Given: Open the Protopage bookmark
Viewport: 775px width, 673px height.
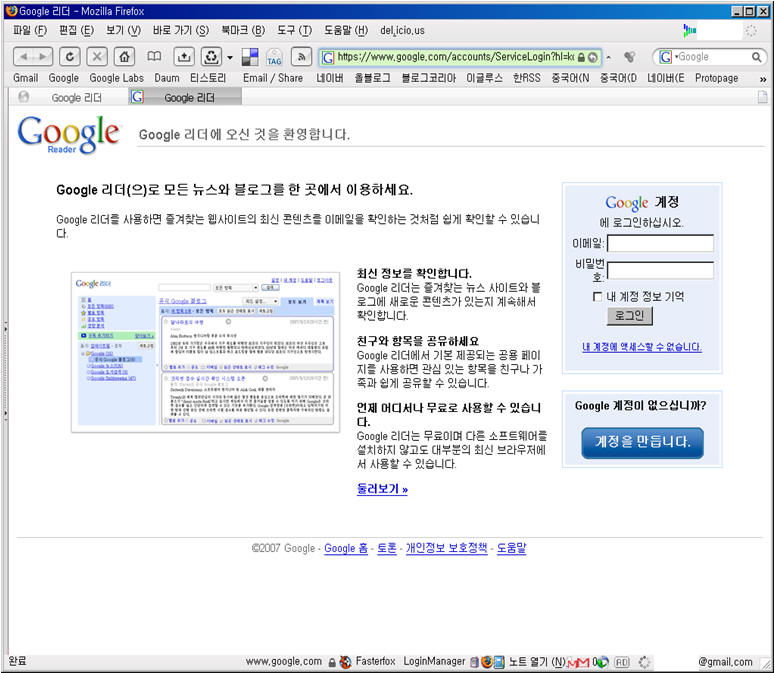Looking at the screenshot, I should [716, 78].
